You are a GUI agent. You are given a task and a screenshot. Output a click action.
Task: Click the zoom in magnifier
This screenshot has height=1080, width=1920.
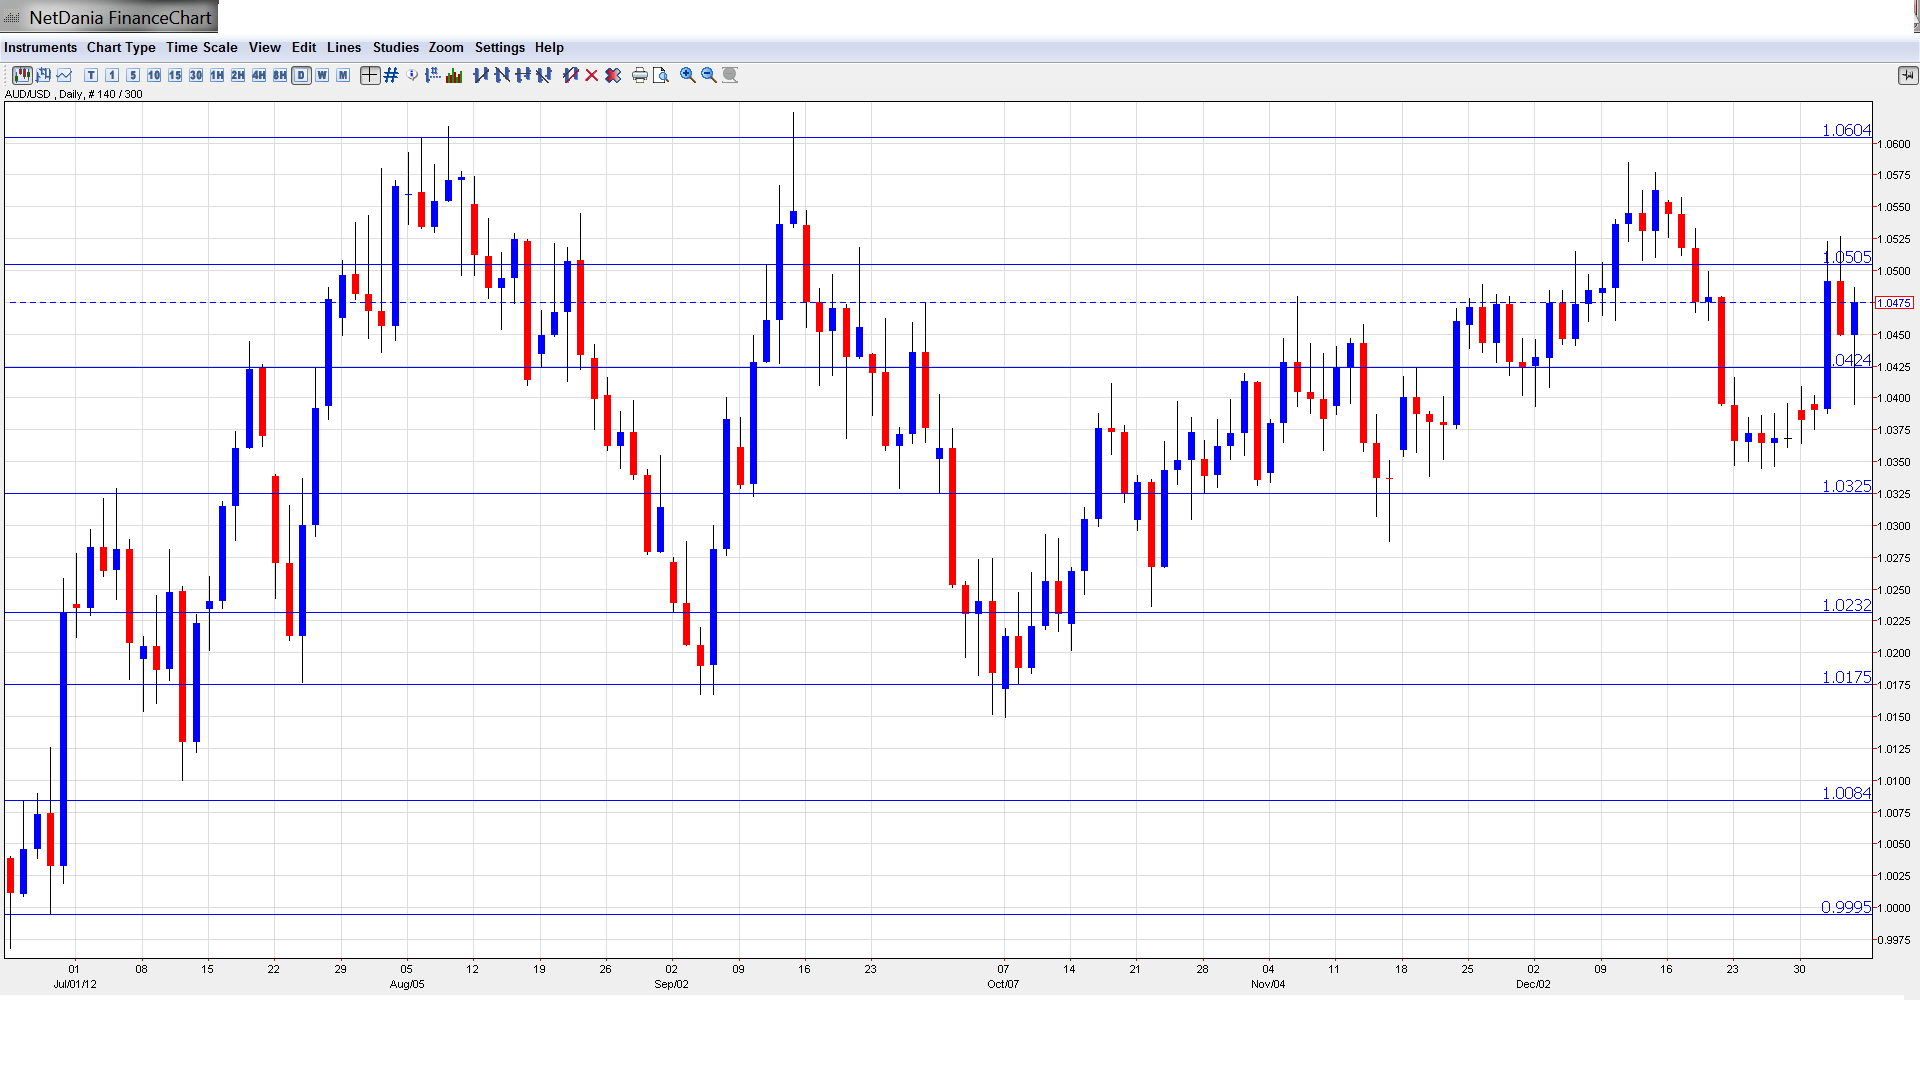[687, 75]
